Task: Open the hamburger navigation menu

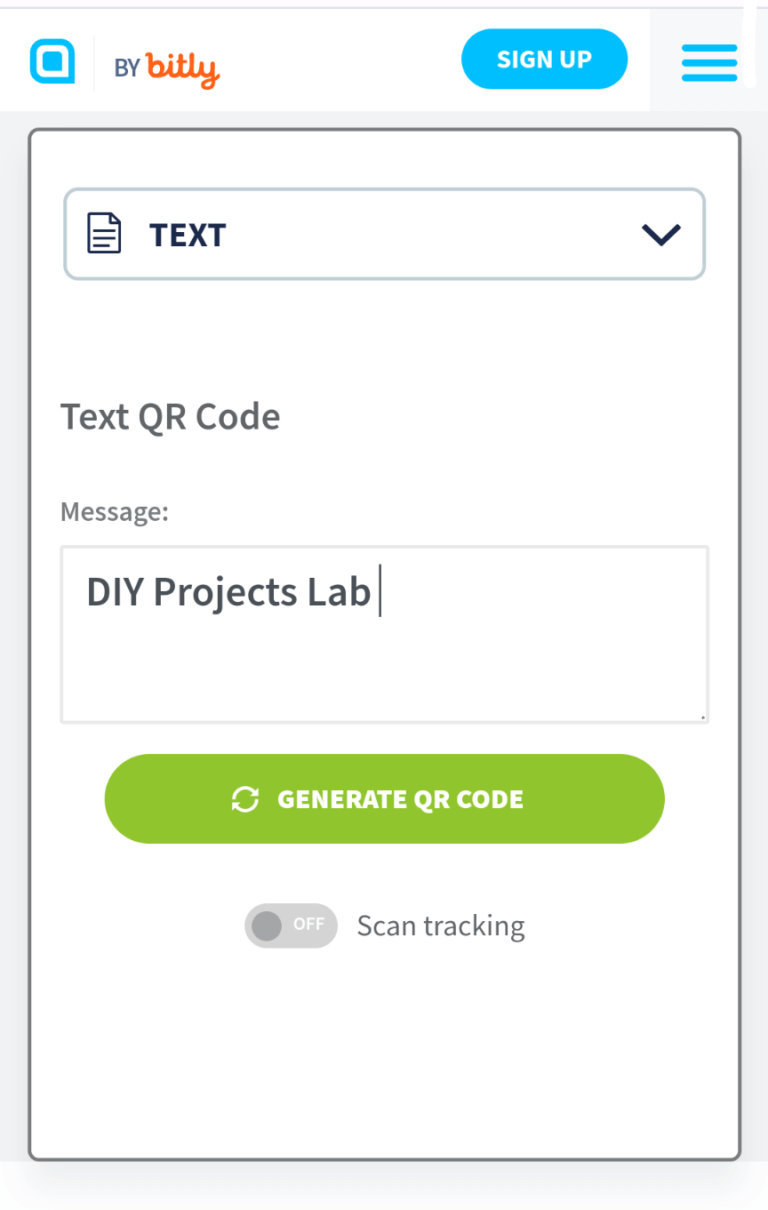Action: click(709, 61)
